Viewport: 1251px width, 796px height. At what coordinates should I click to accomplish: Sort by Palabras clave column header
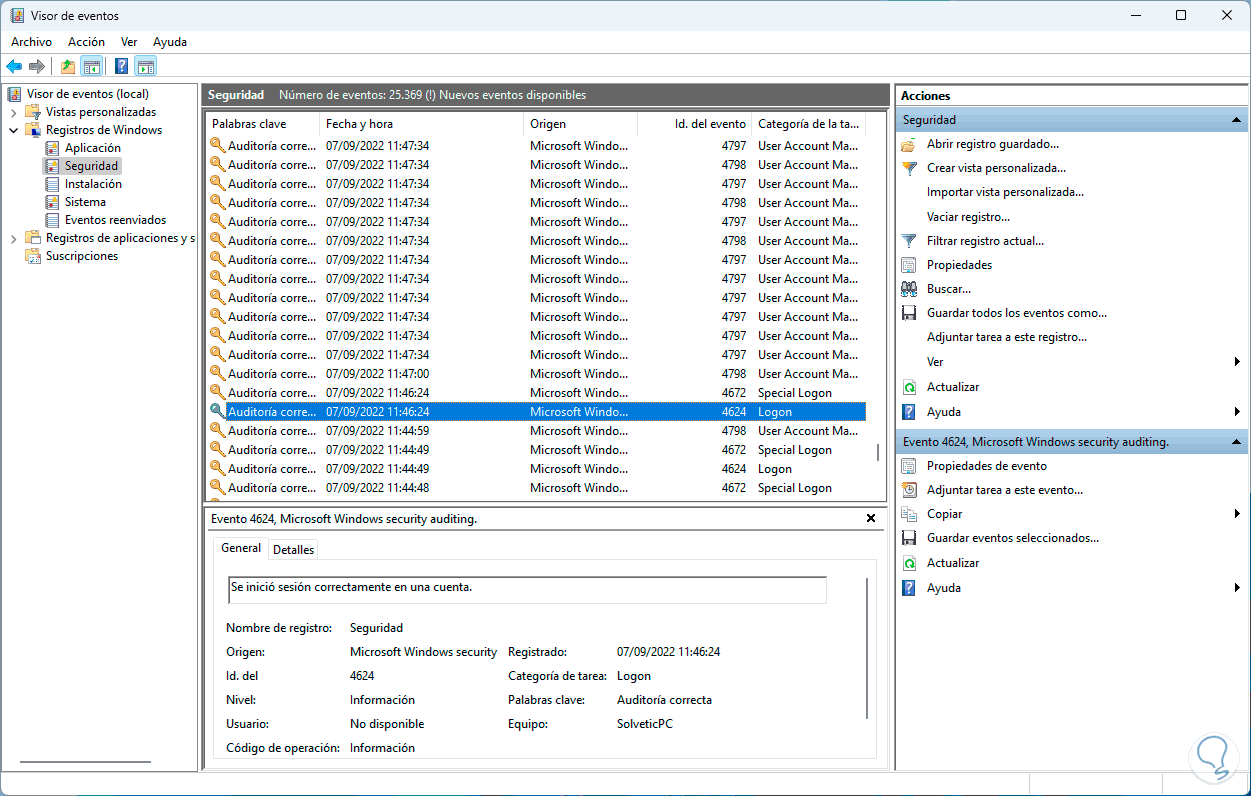[262, 124]
